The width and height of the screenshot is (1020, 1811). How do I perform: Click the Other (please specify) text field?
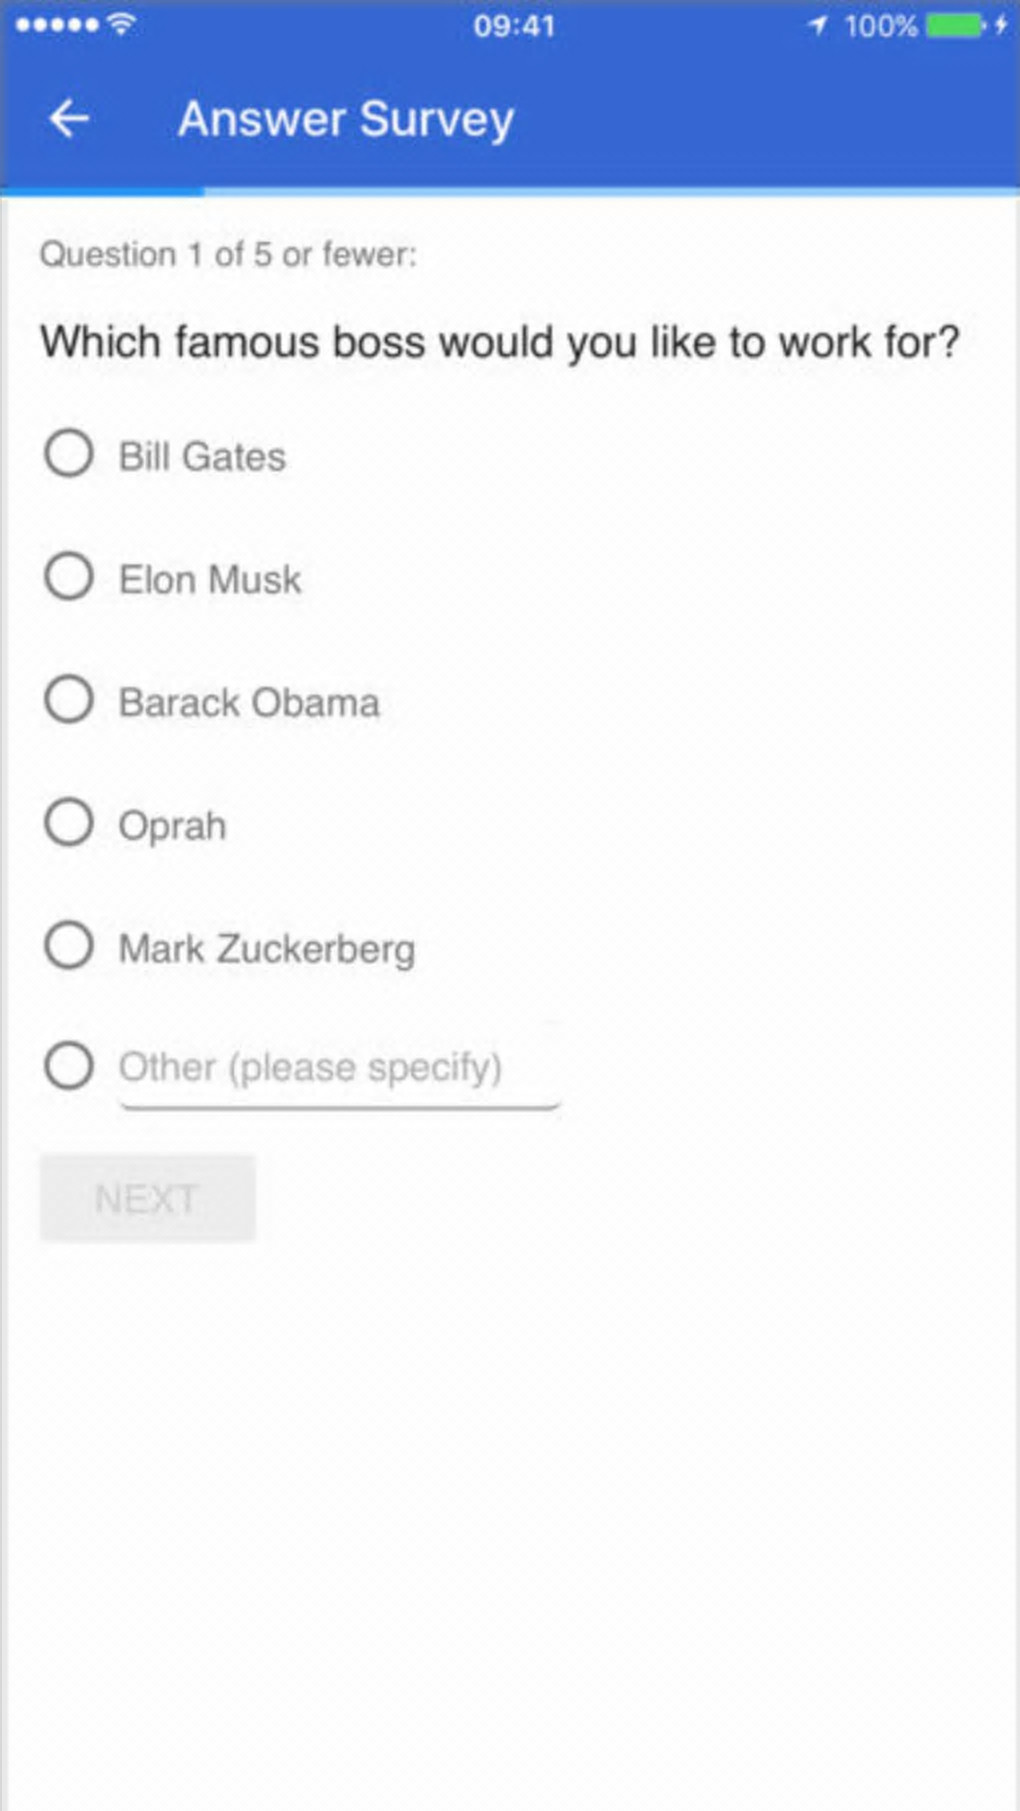(x=338, y=1068)
